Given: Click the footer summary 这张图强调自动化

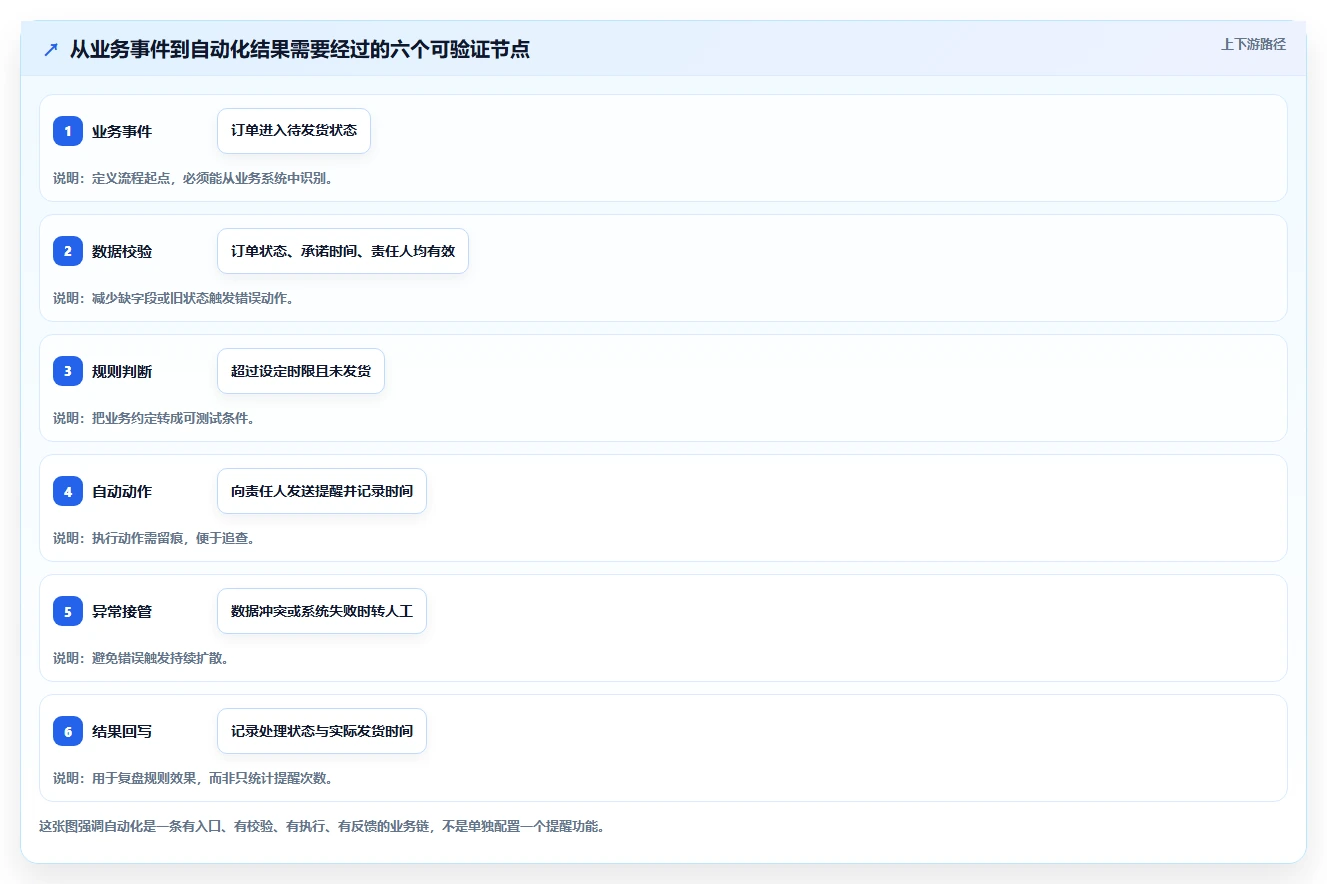Looking at the screenshot, I should (x=322, y=827).
